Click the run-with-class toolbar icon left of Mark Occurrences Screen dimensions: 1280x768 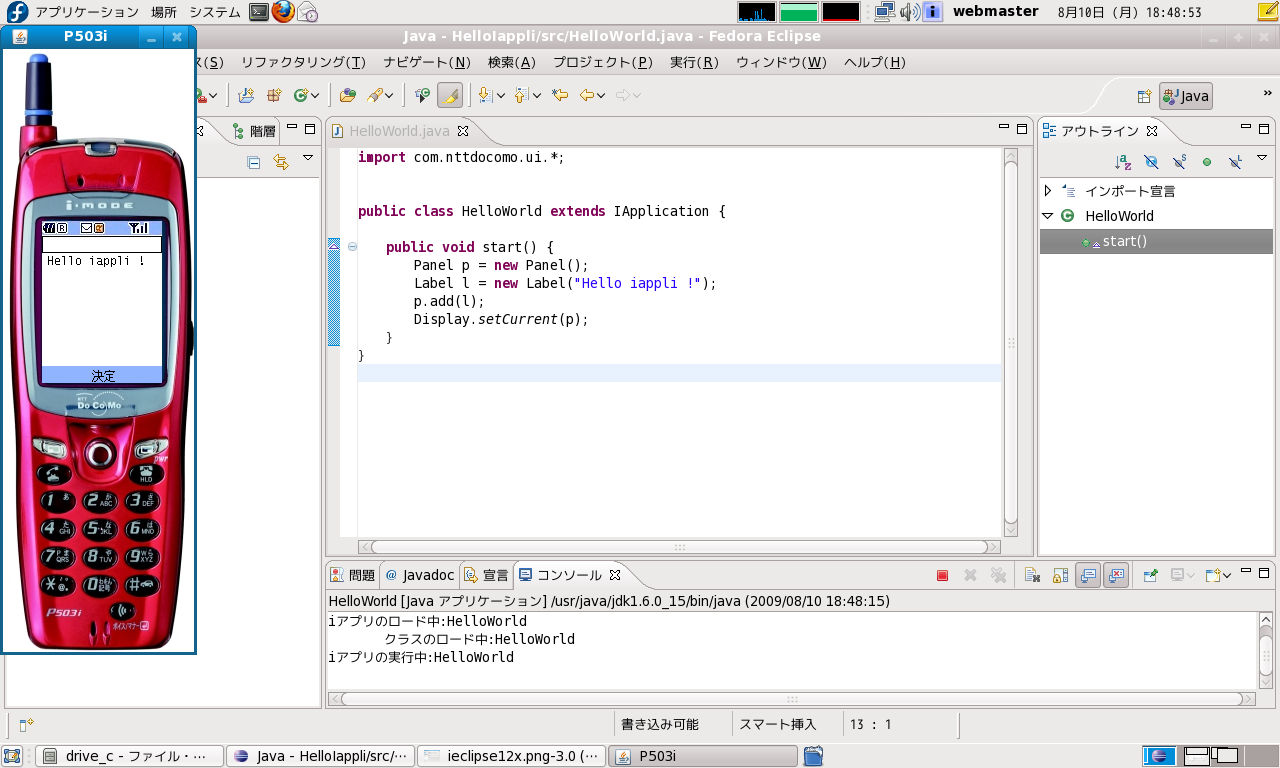pyautogui.click(x=423, y=95)
